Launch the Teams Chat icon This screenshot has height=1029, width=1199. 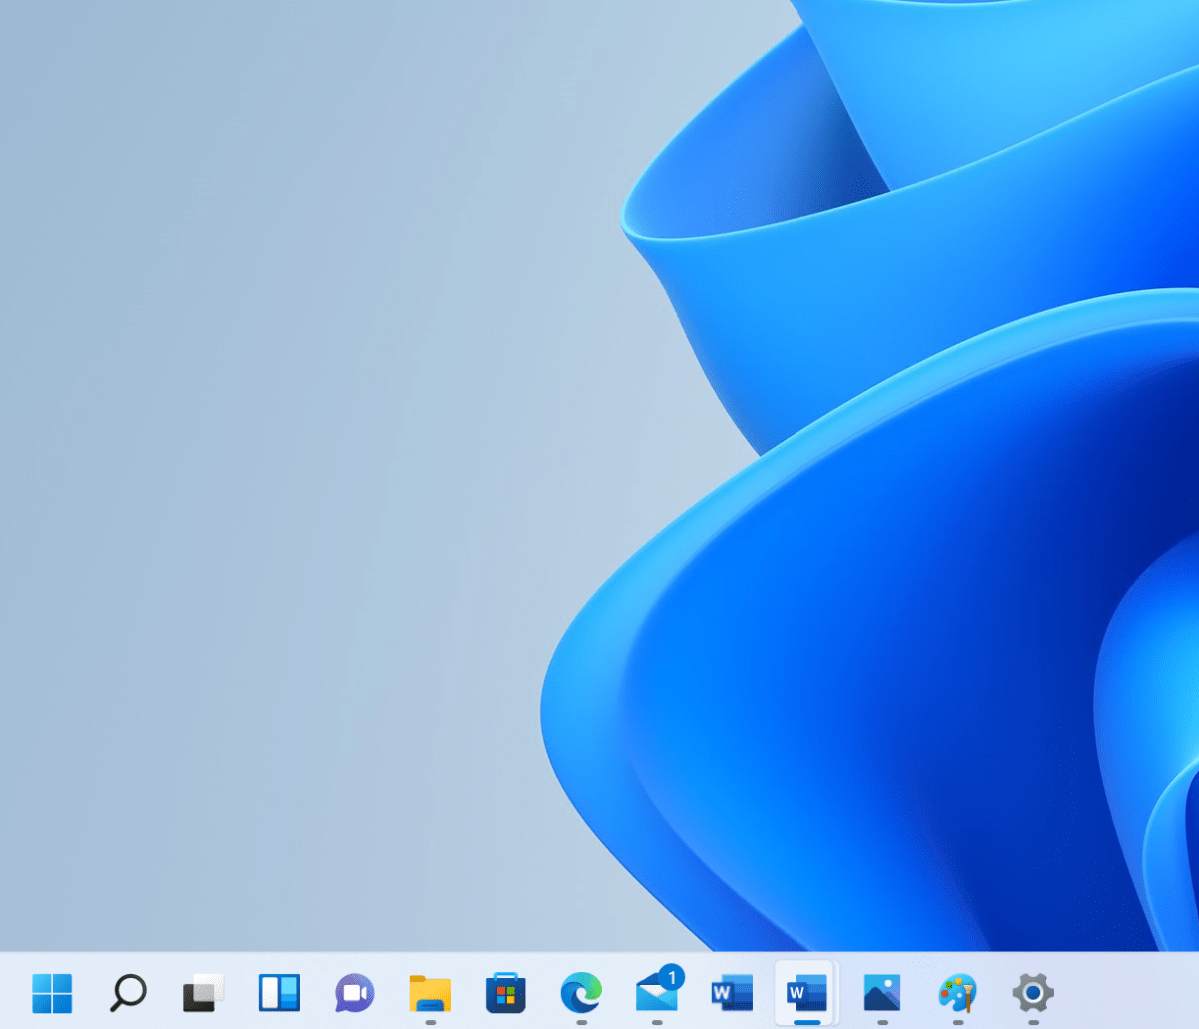[355, 993]
